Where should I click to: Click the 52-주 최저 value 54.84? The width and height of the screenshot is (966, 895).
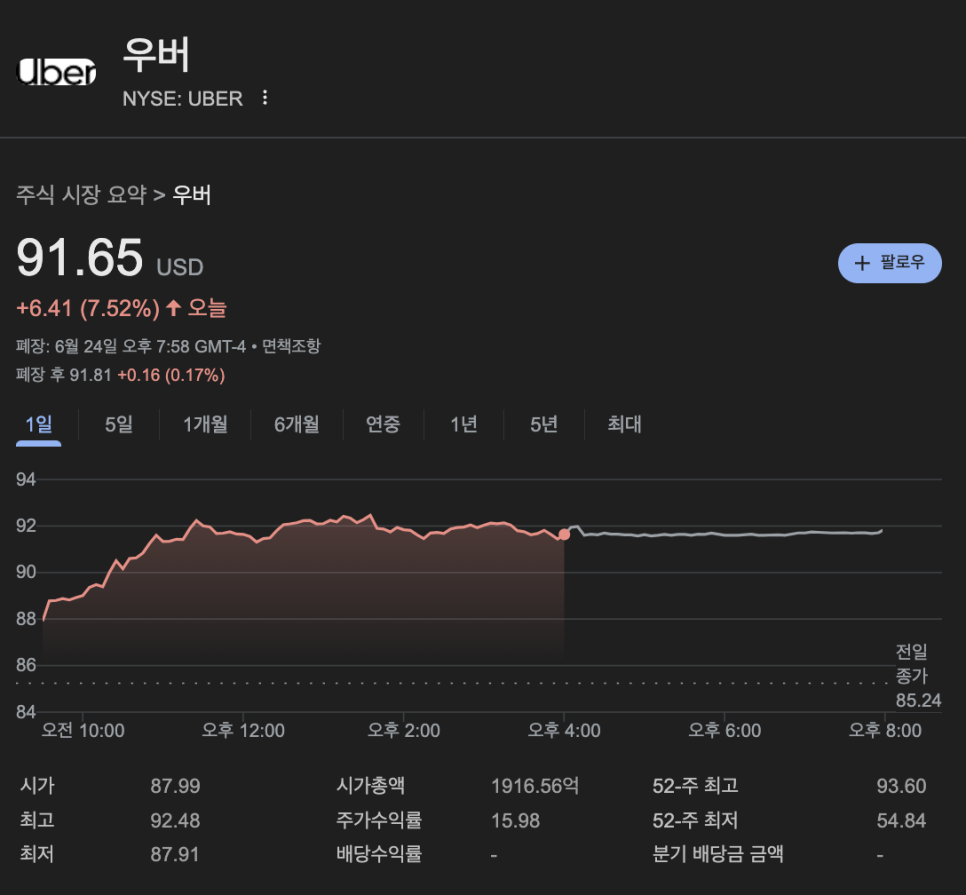pyautogui.click(x=901, y=820)
